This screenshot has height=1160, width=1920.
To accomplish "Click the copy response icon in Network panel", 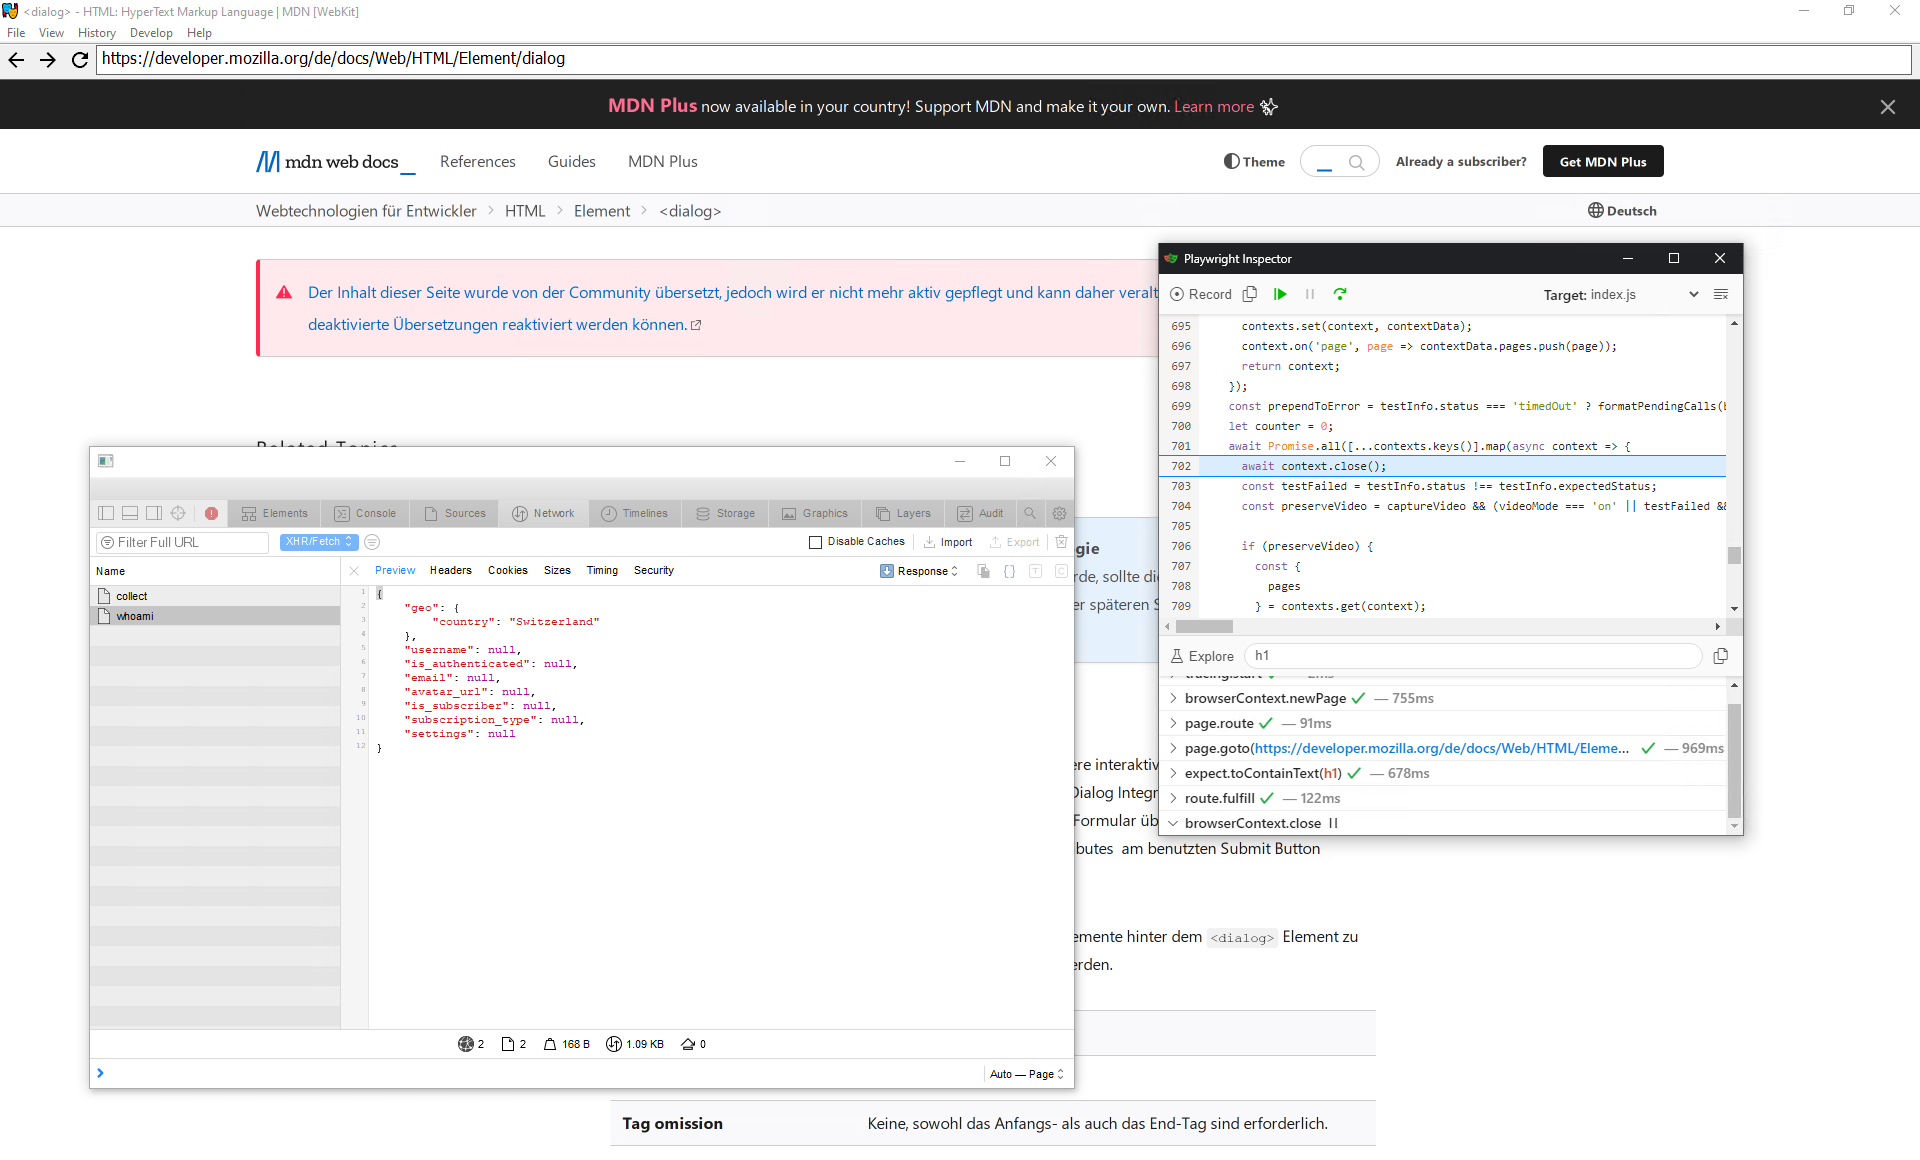I will point(984,571).
